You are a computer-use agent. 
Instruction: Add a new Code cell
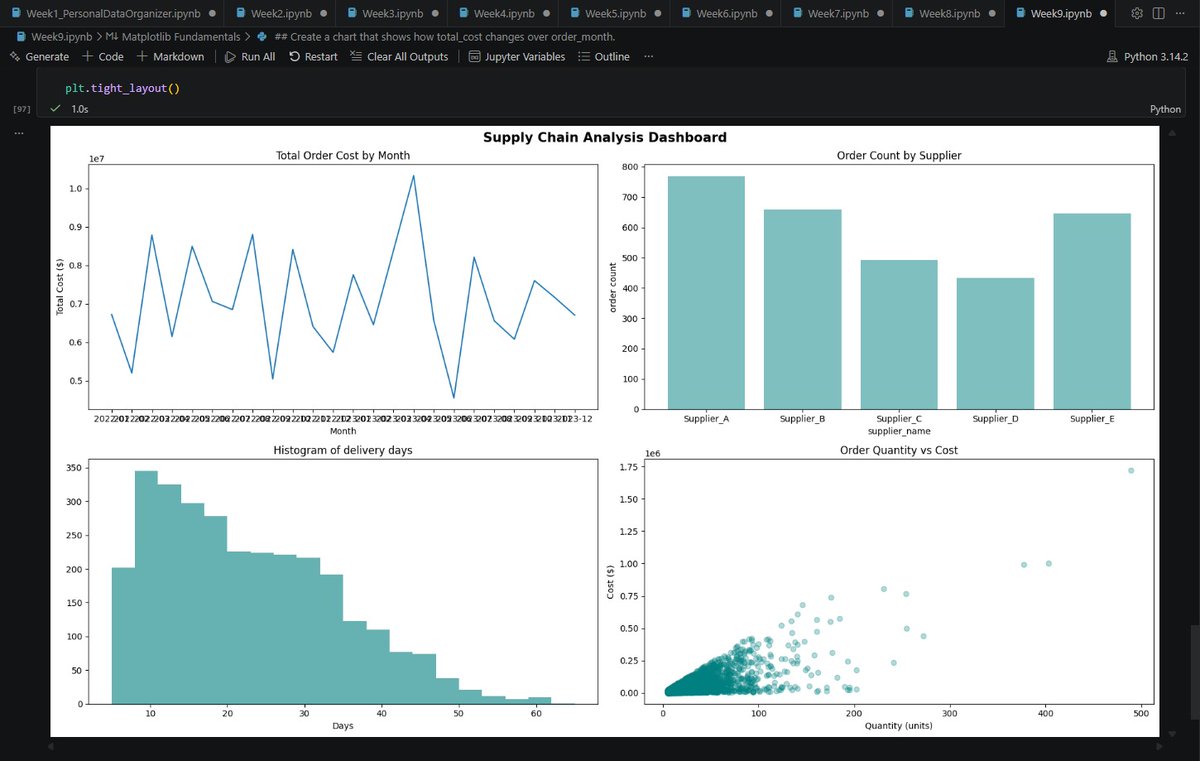(x=103, y=57)
